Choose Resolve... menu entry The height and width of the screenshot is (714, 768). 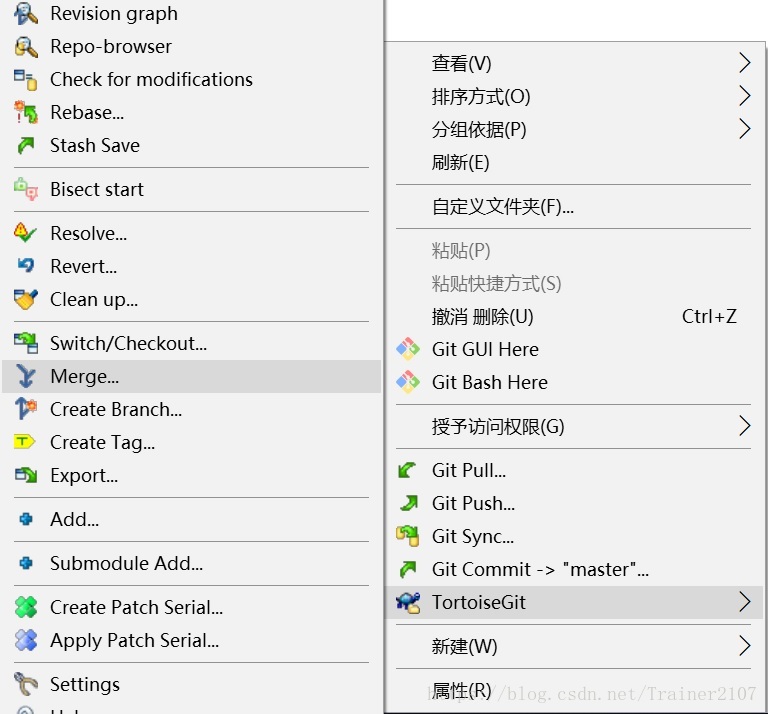tap(192, 233)
